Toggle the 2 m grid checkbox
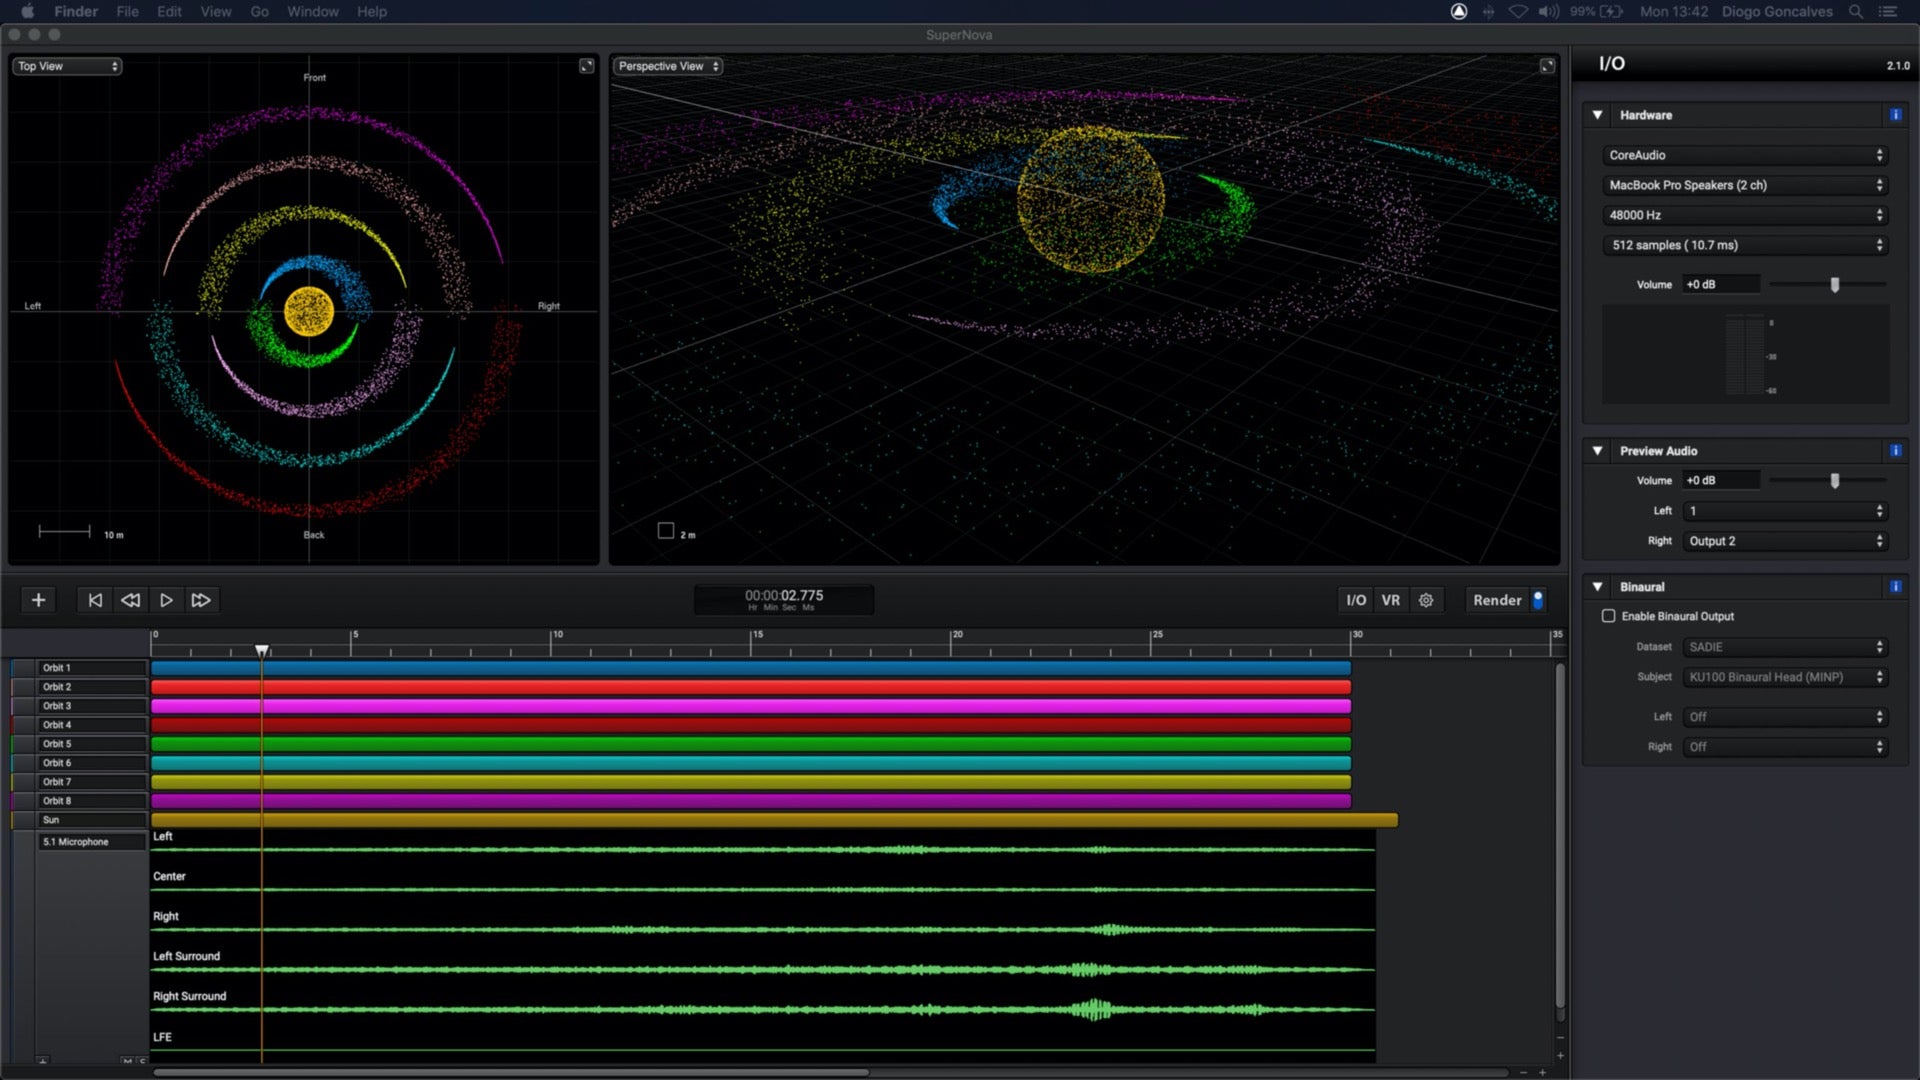Image resolution: width=1920 pixels, height=1080 pixels. tap(666, 531)
